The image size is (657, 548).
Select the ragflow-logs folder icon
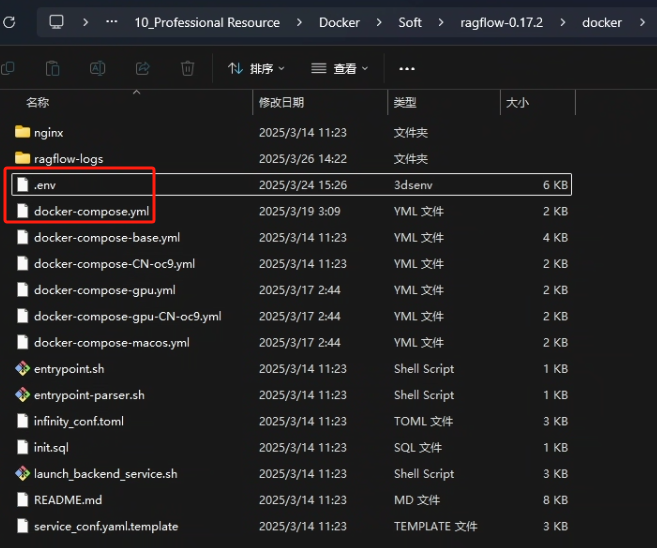pos(22,158)
